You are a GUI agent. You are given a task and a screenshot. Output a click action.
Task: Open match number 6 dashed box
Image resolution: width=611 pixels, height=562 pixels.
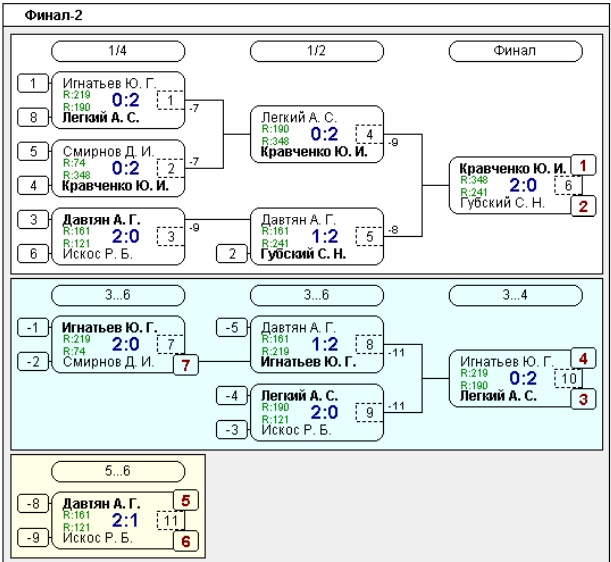point(568,186)
